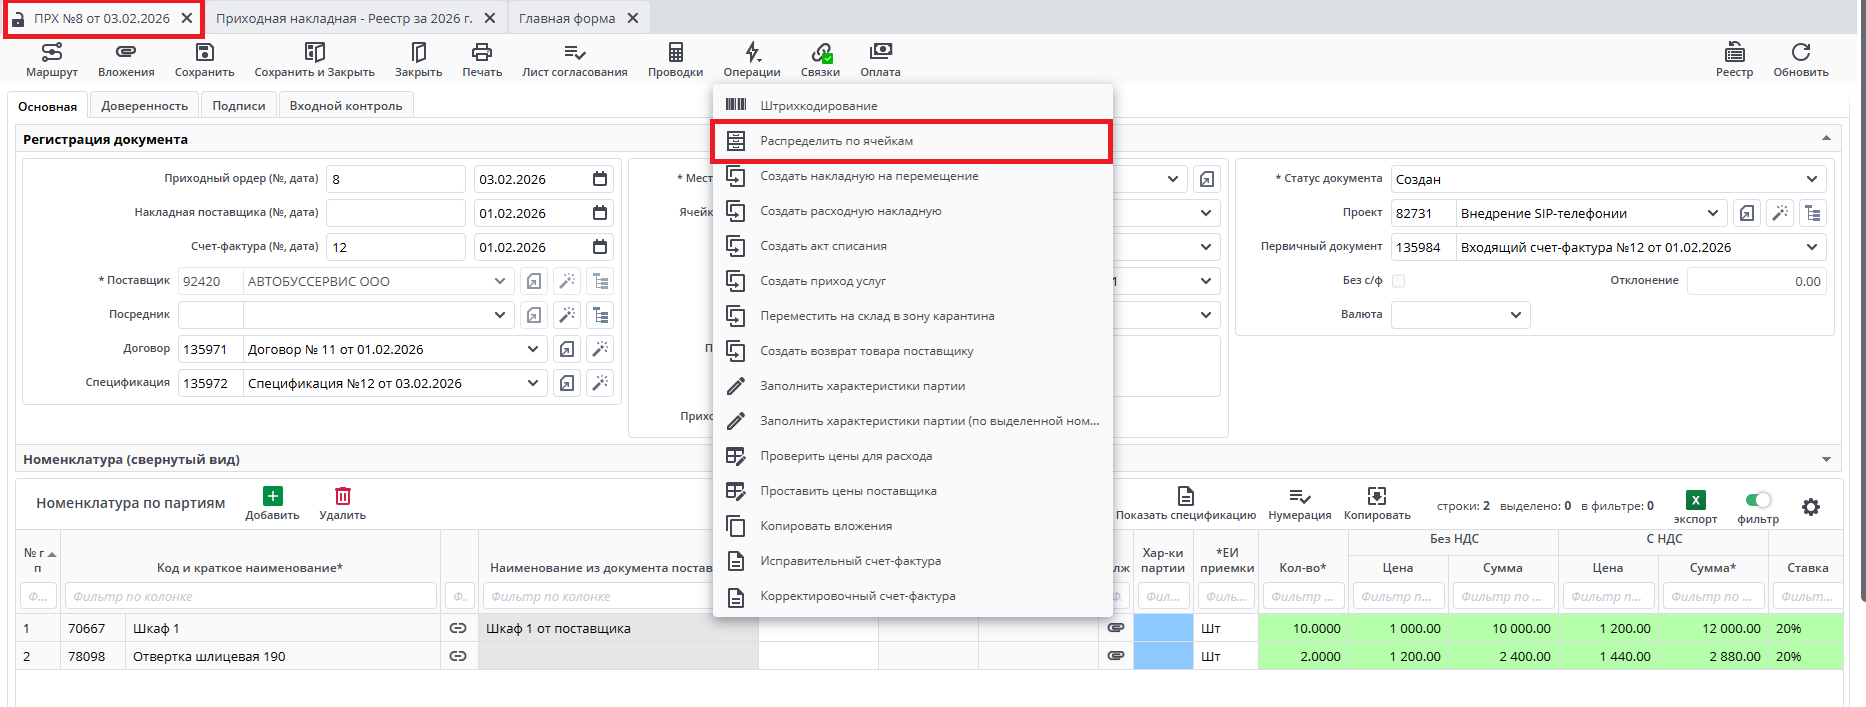Collapse the Регистрация документа section
1866x707 pixels.
click(1826, 139)
